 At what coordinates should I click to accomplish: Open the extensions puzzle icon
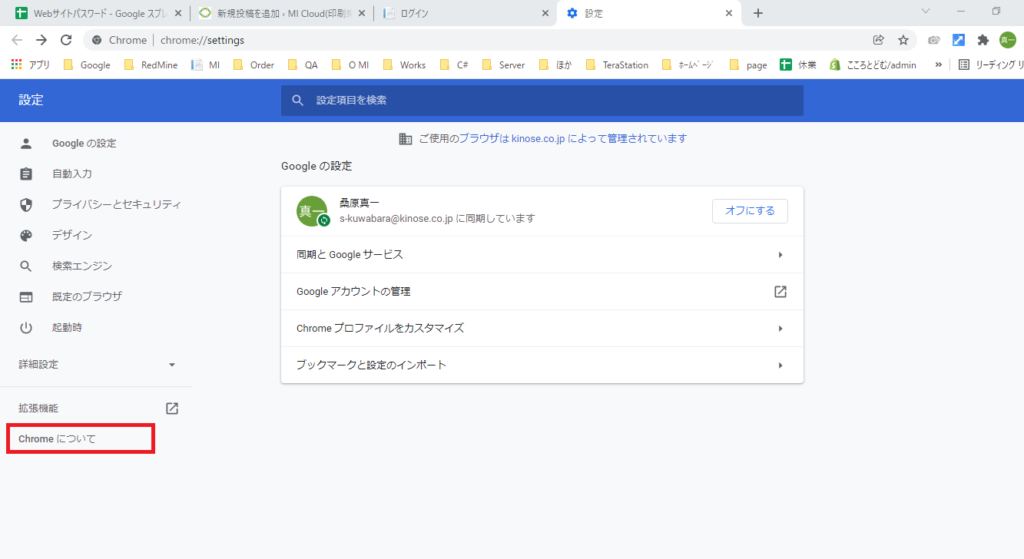coord(983,40)
